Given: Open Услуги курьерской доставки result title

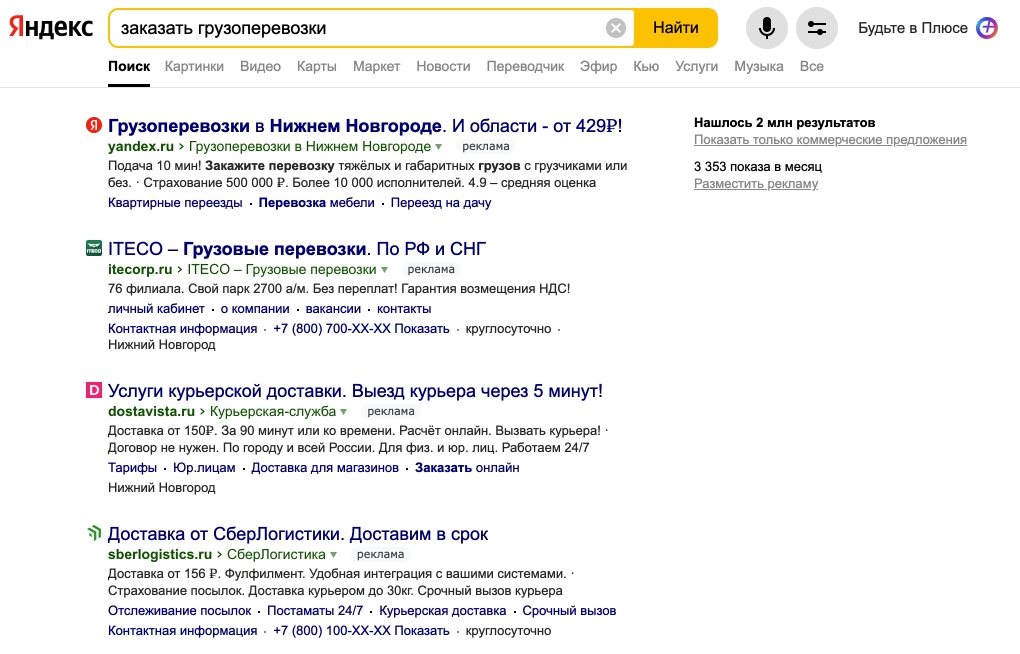Looking at the screenshot, I should [355, 390].
